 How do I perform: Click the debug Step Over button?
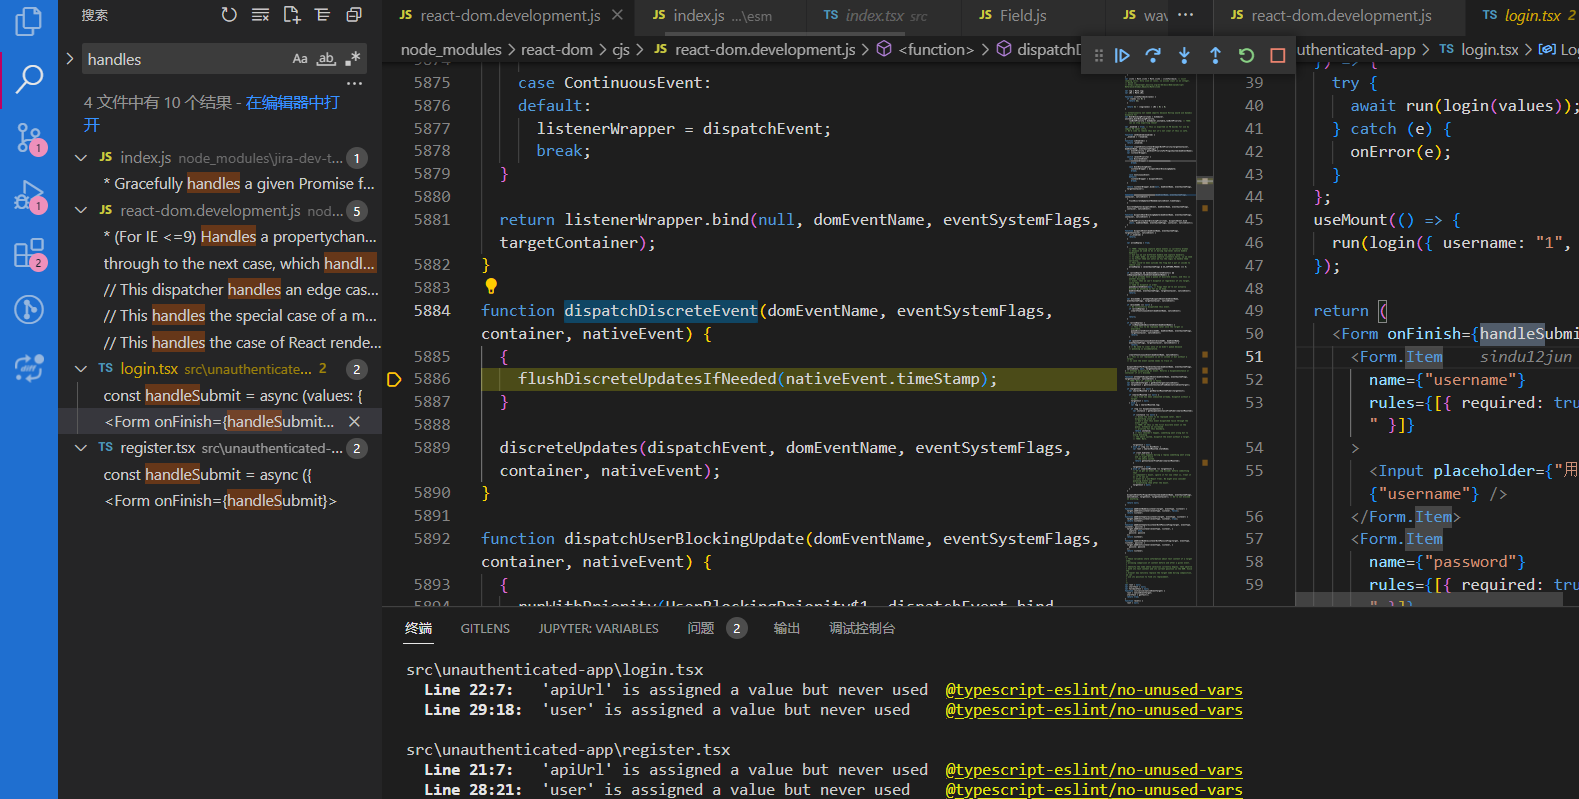[x=1153, y=56]
